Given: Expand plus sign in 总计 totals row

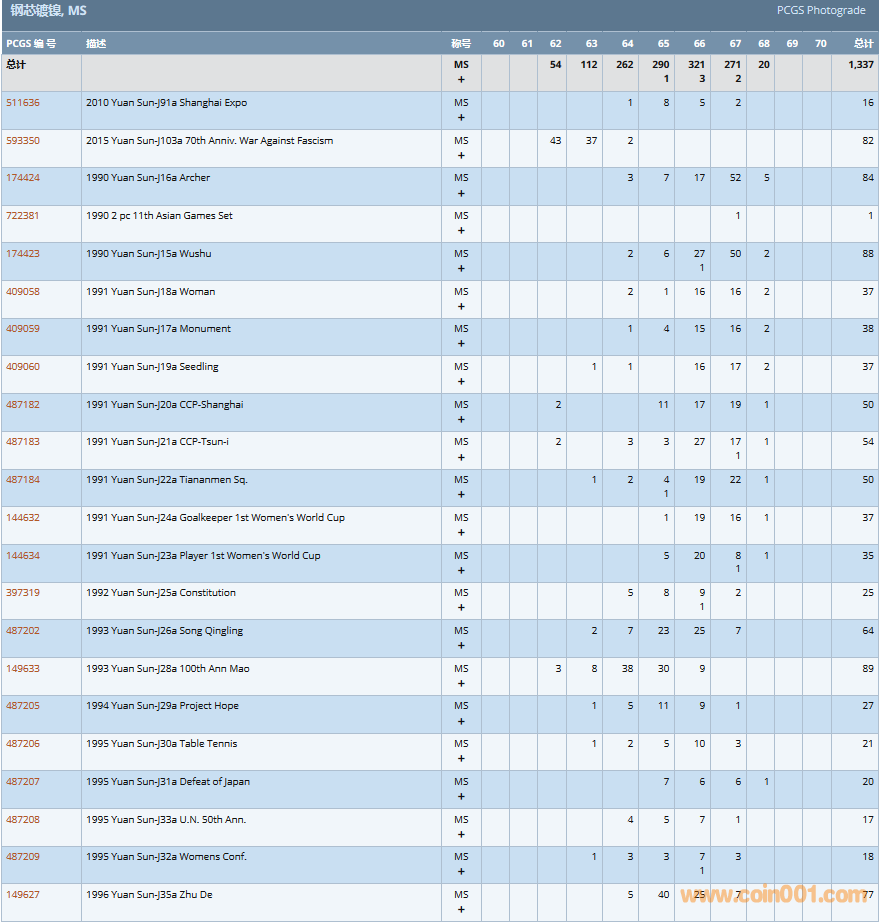Looking at the screenshot, I should [461, 80].
